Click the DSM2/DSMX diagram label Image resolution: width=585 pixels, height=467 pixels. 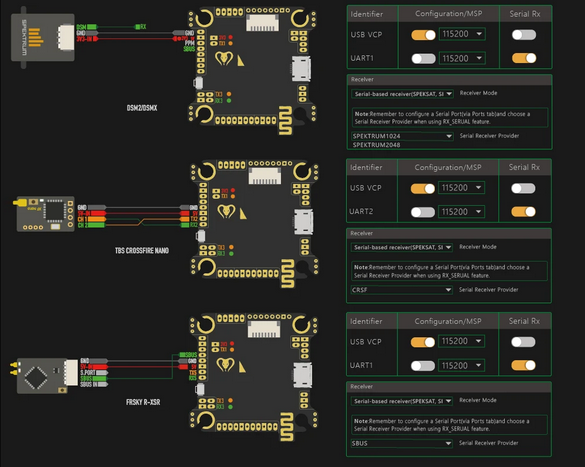142,108
